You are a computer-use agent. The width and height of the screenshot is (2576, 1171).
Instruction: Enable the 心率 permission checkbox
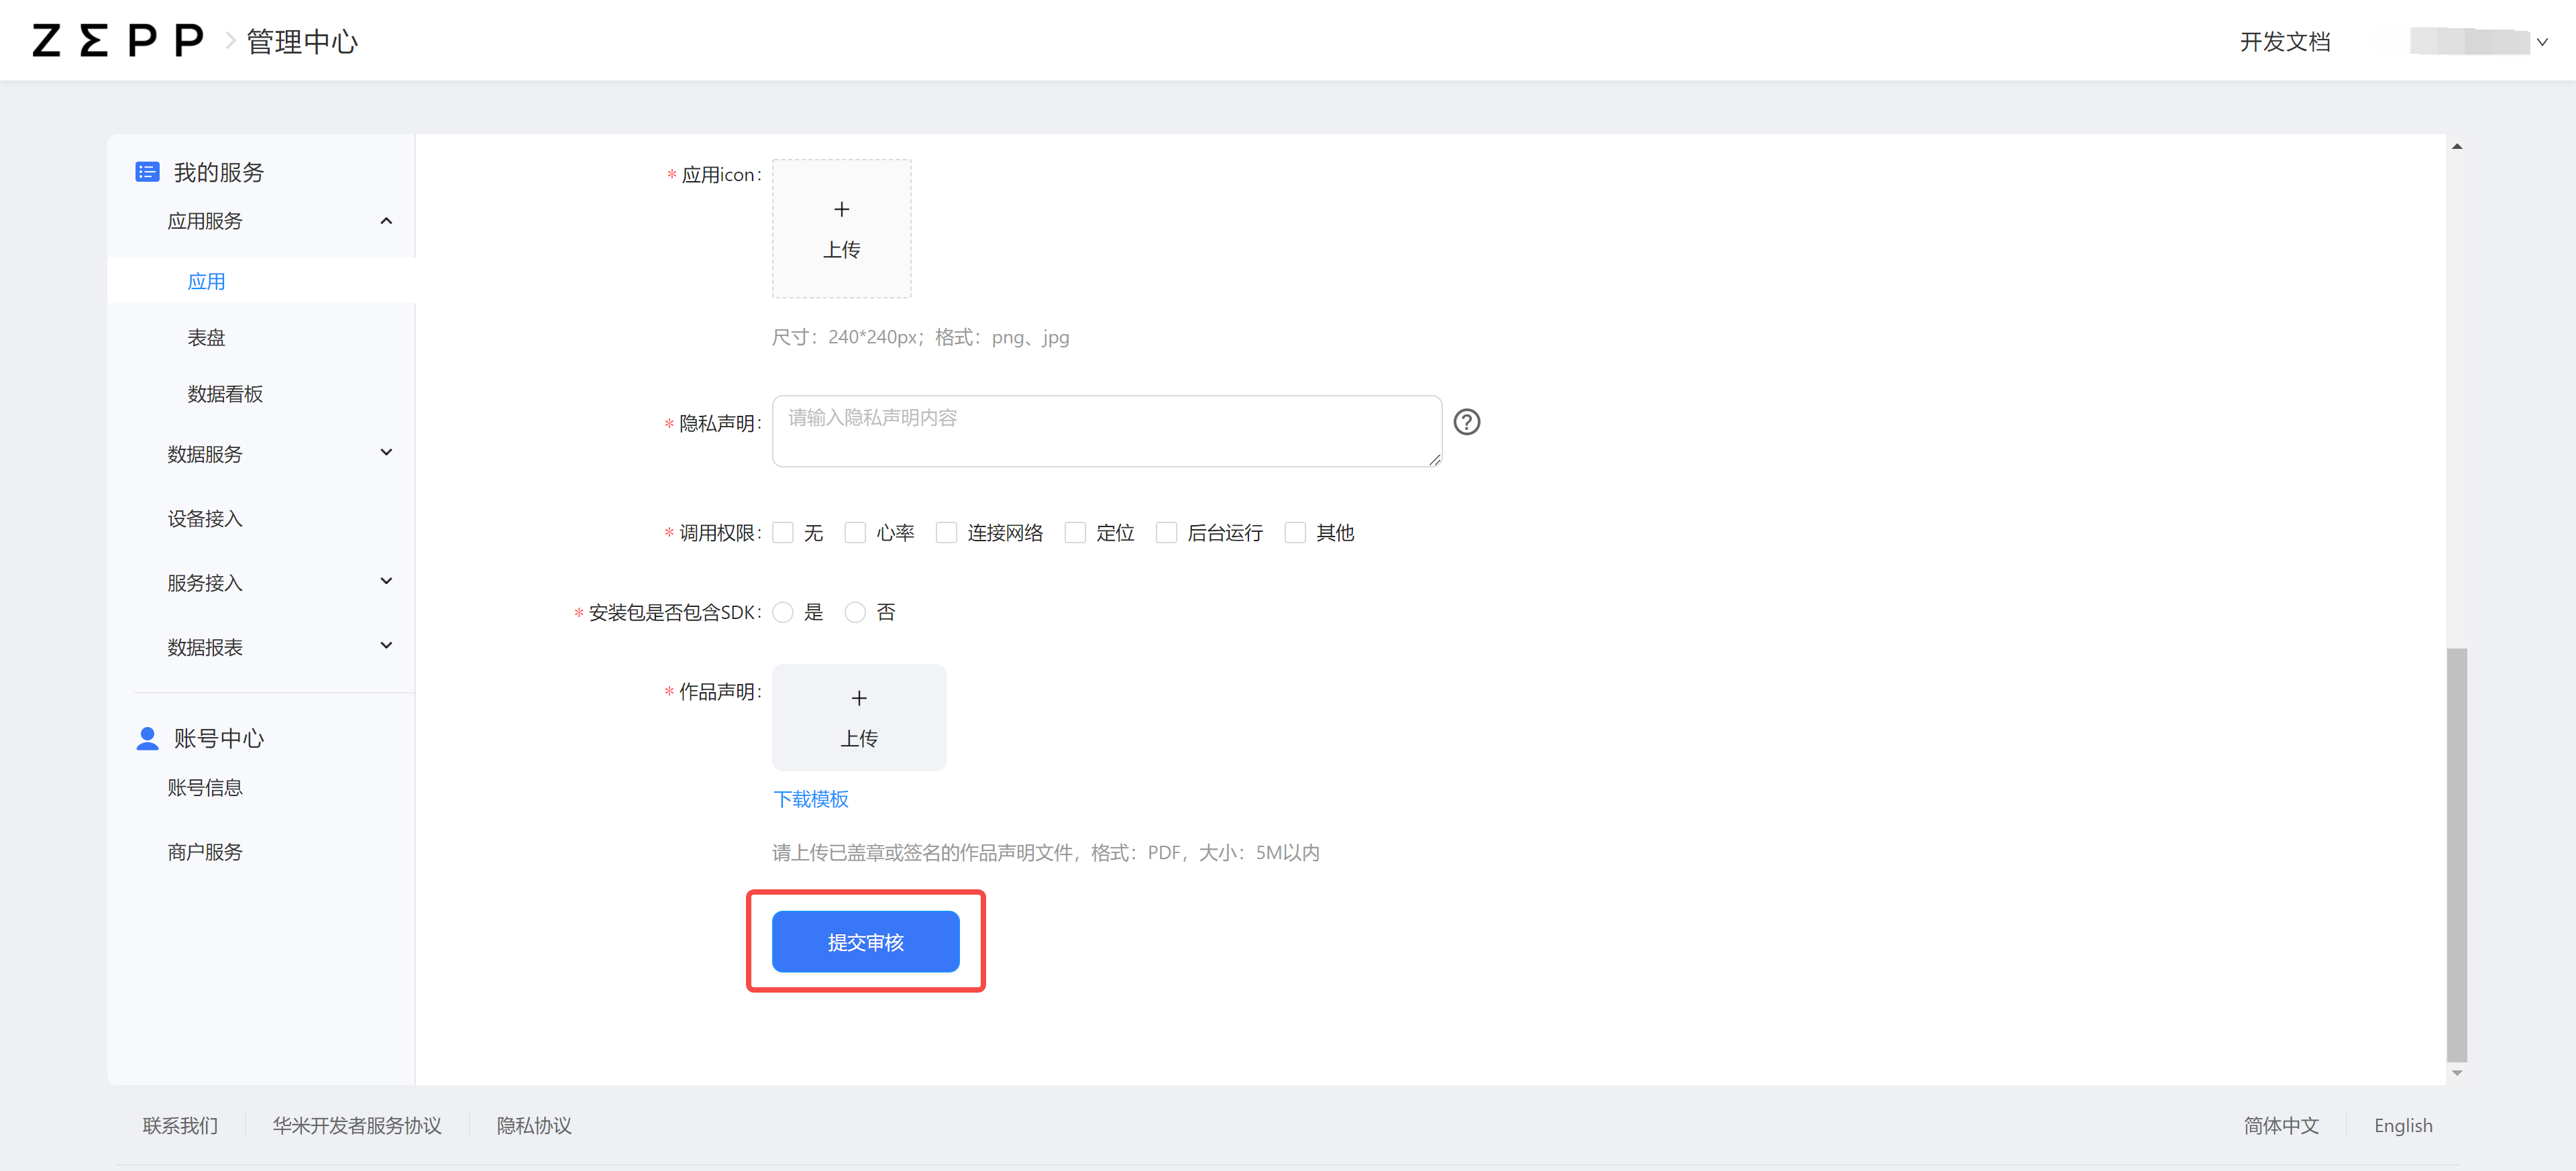pyautogui.click(x=855, y=532)
